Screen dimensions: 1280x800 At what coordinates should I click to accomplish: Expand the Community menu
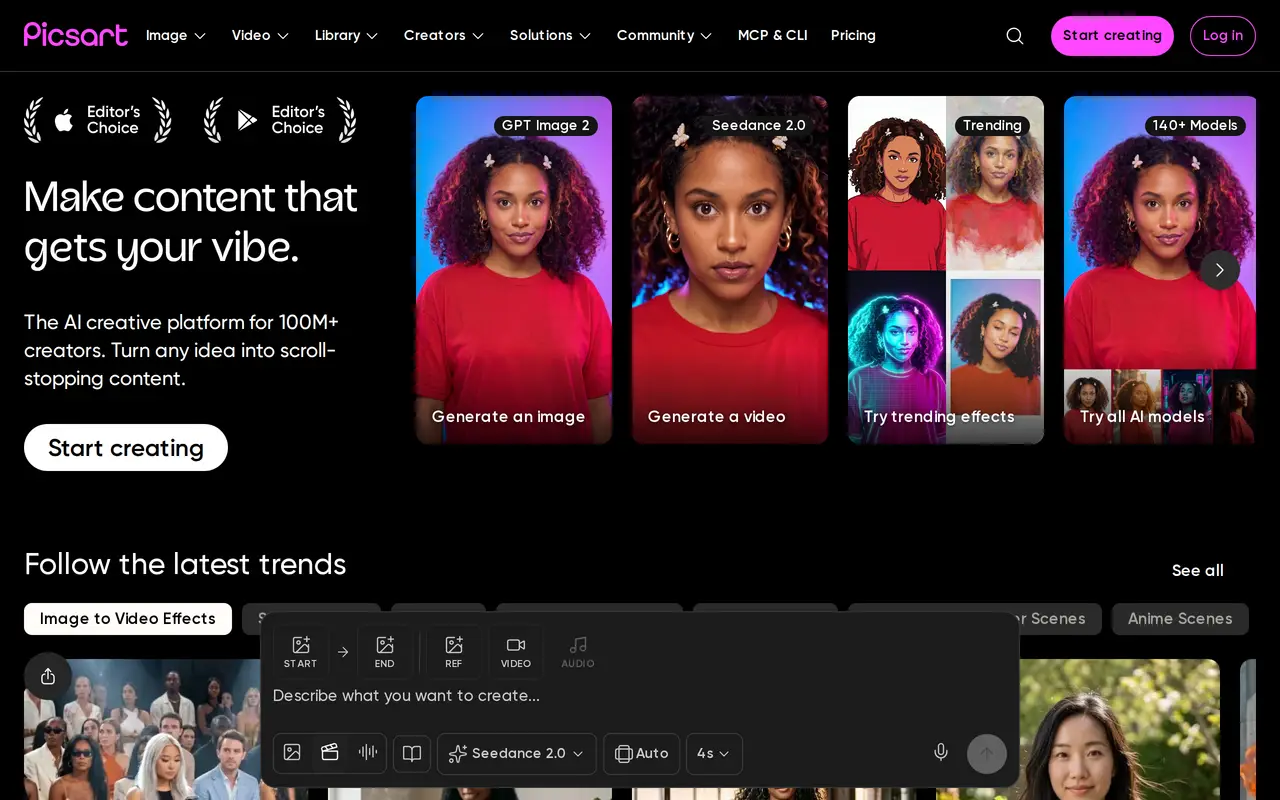[x=664, y=36]
